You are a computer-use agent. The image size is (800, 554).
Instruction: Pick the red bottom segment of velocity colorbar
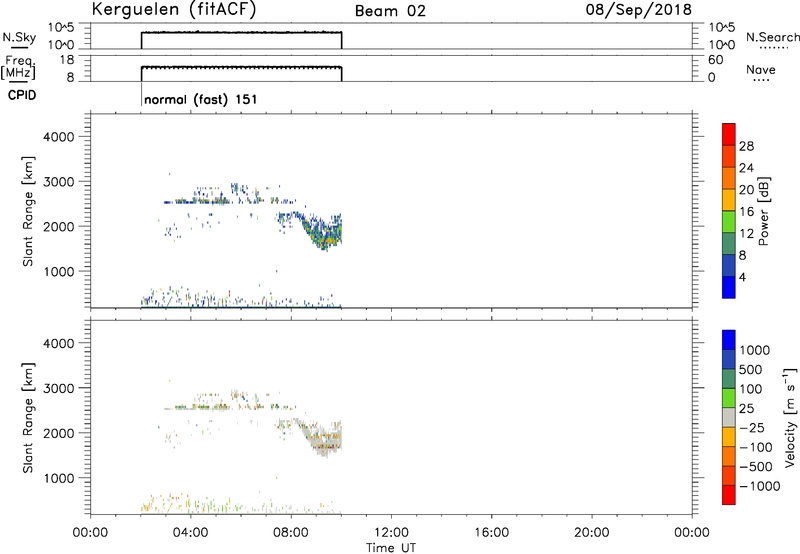point(729,495)
